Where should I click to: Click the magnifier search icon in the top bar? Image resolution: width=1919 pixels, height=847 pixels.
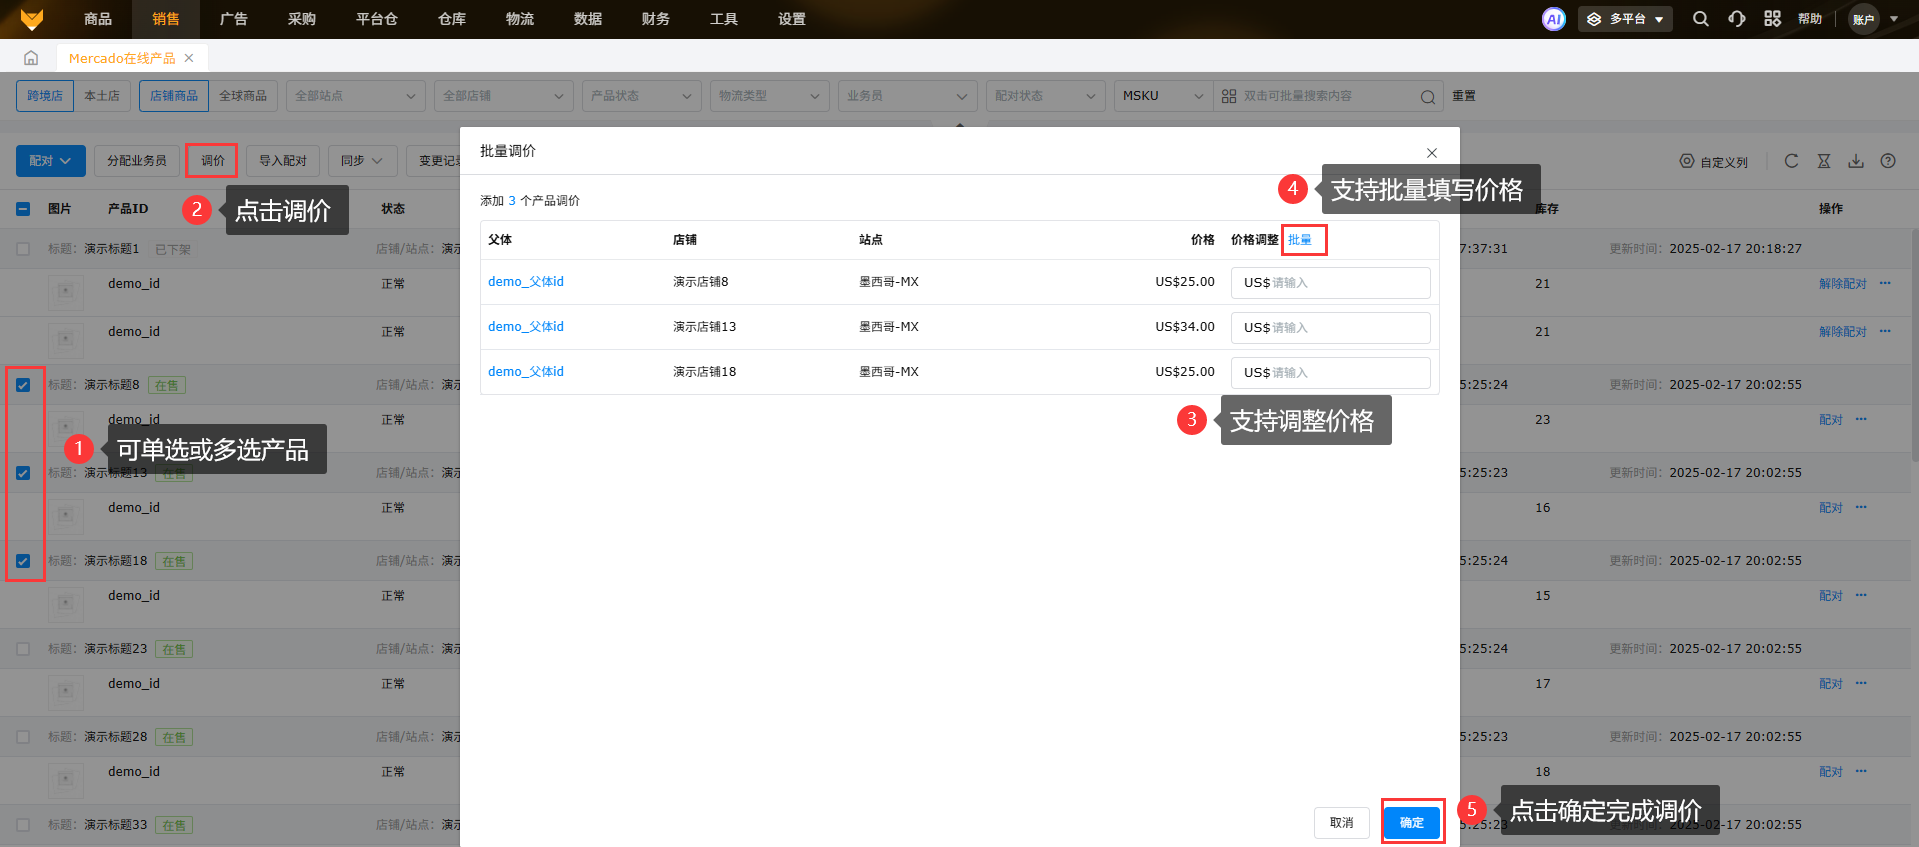[1700, 19]
